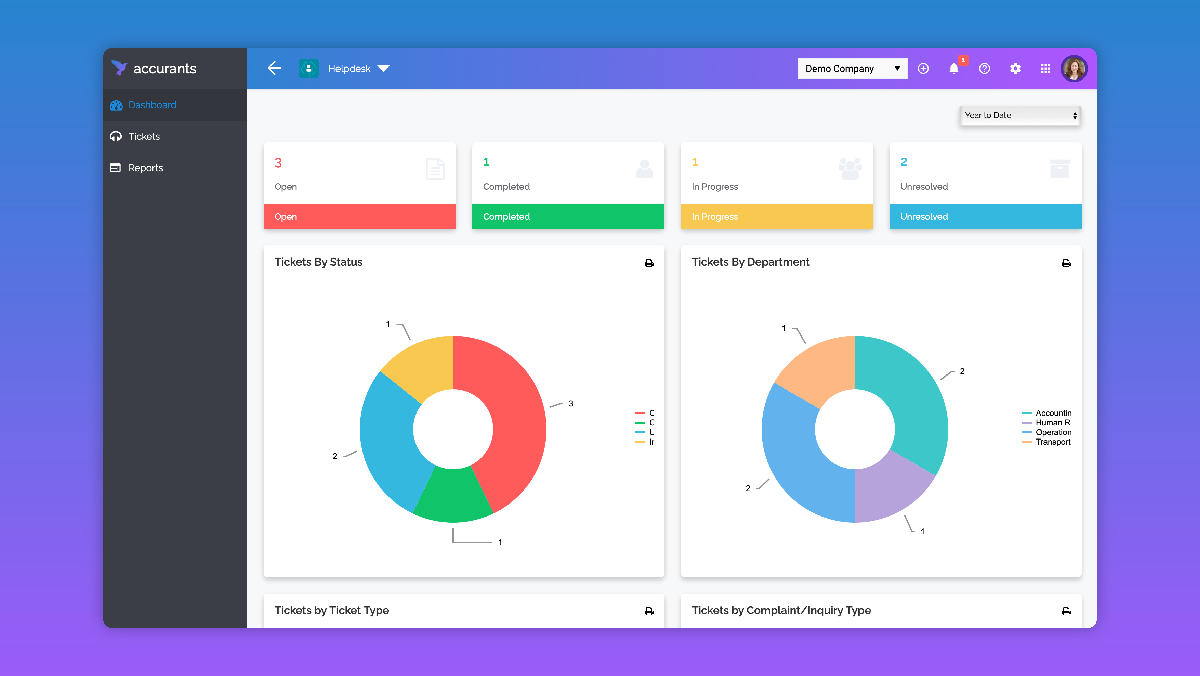This screenshot has height=676, width=1200.
Task: Open the apps grid launcher
Action: tap(1045, 68)
